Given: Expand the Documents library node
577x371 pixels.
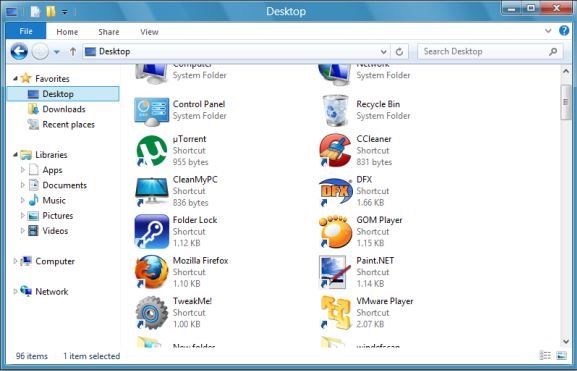Looking at the screenshot, I should tap(22, 185).
